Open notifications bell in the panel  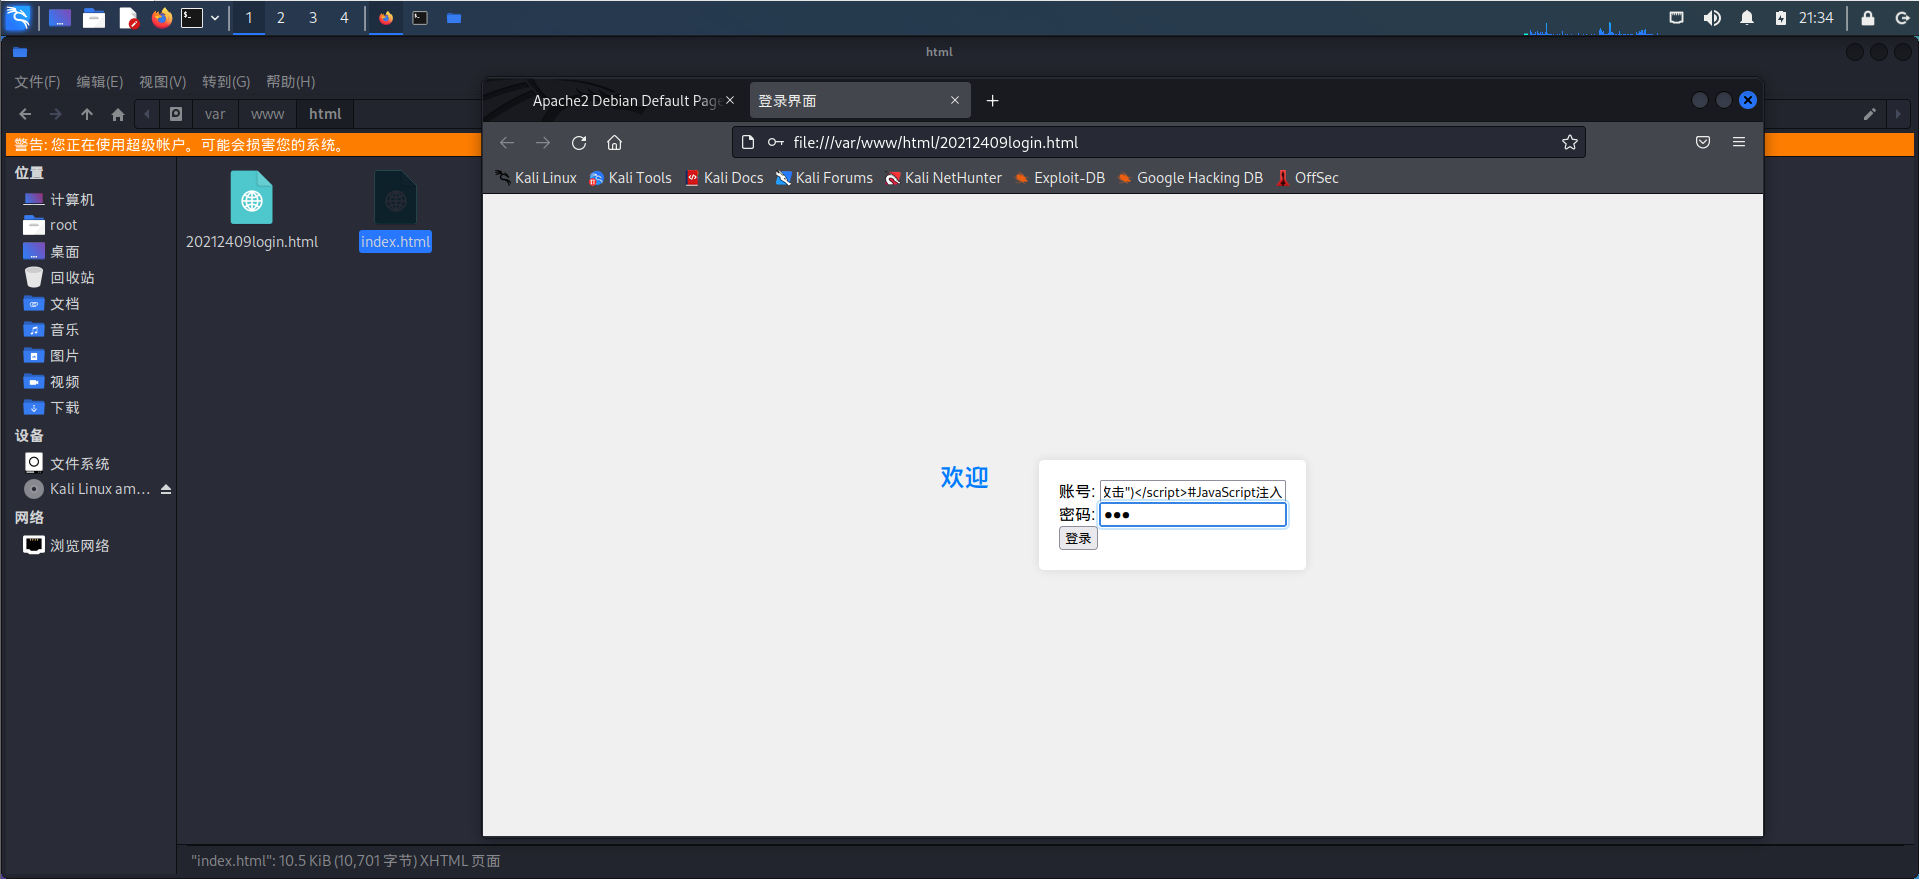[x=1747, y=18]
